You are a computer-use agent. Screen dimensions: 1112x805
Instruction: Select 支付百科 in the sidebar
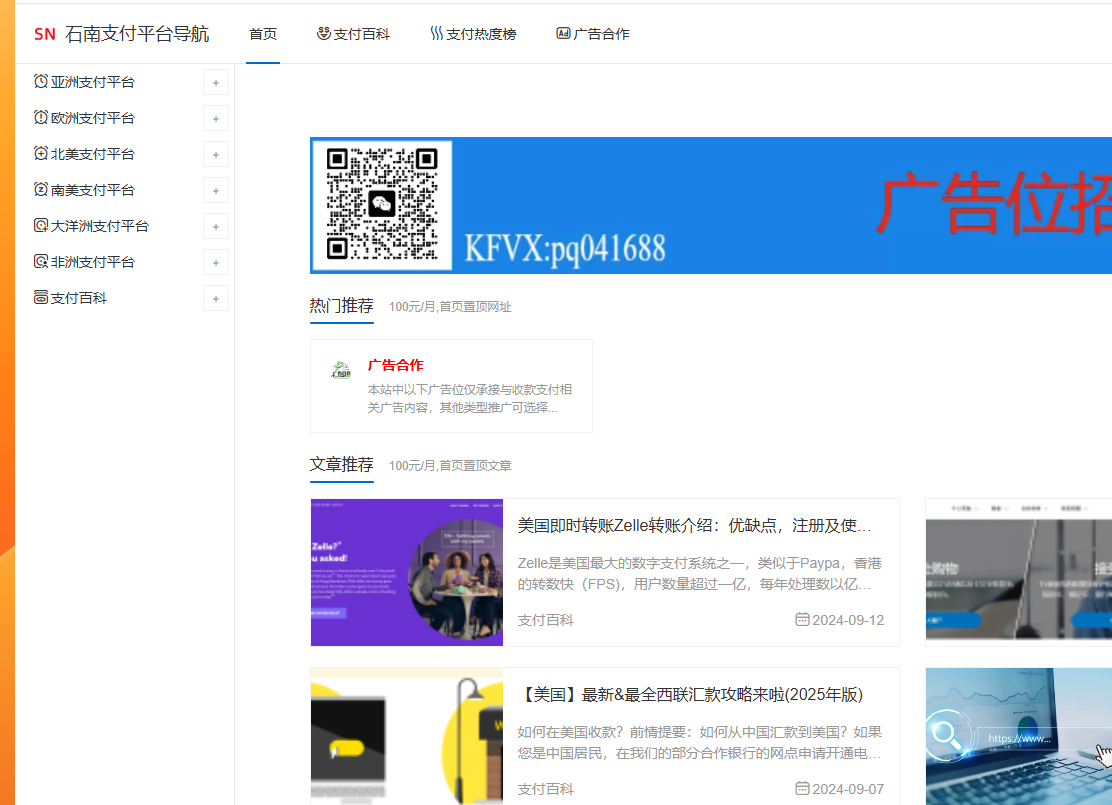pyautogui.click(x=79, y=299)
